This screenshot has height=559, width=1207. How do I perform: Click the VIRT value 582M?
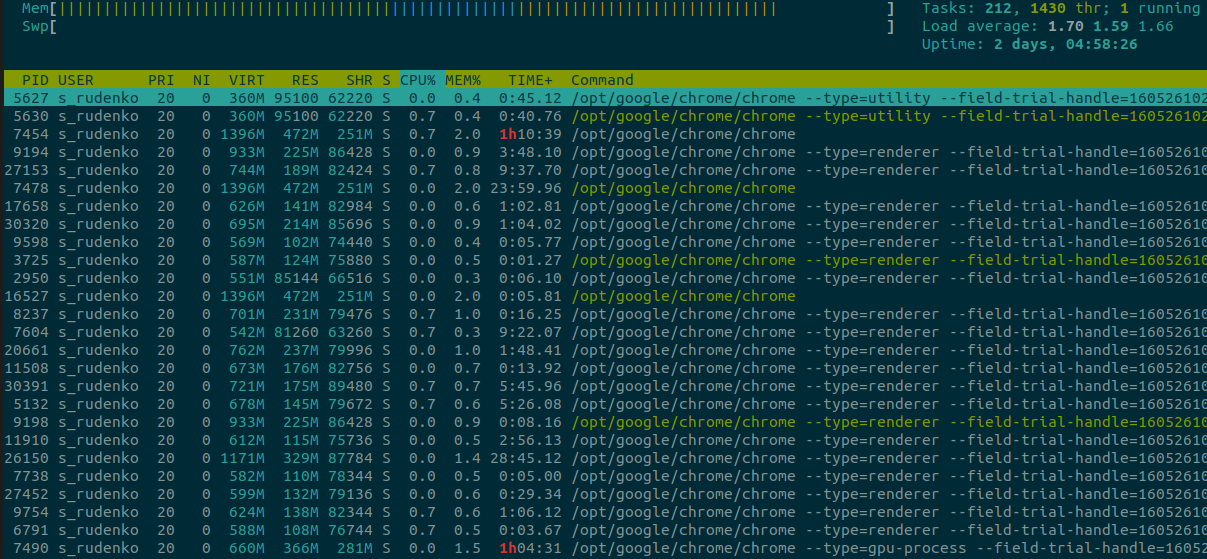(x=247, y=476)
